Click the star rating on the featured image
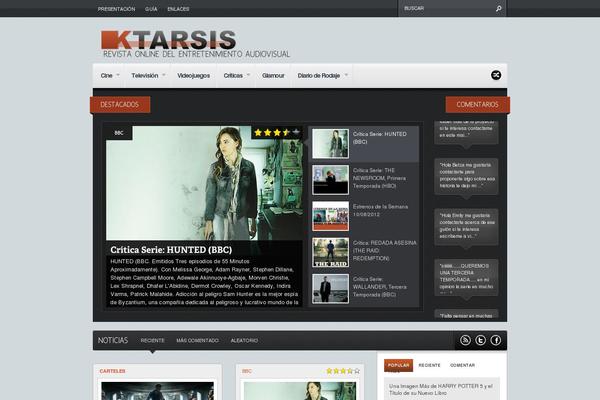600x400 pixels. [x=277, y=132]
